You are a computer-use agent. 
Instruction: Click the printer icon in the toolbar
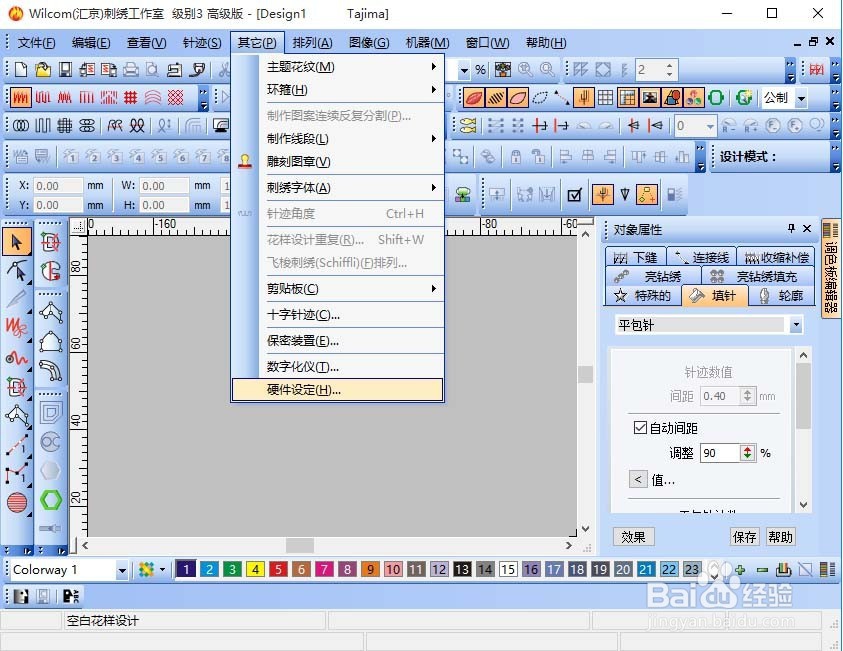(130, 69)
